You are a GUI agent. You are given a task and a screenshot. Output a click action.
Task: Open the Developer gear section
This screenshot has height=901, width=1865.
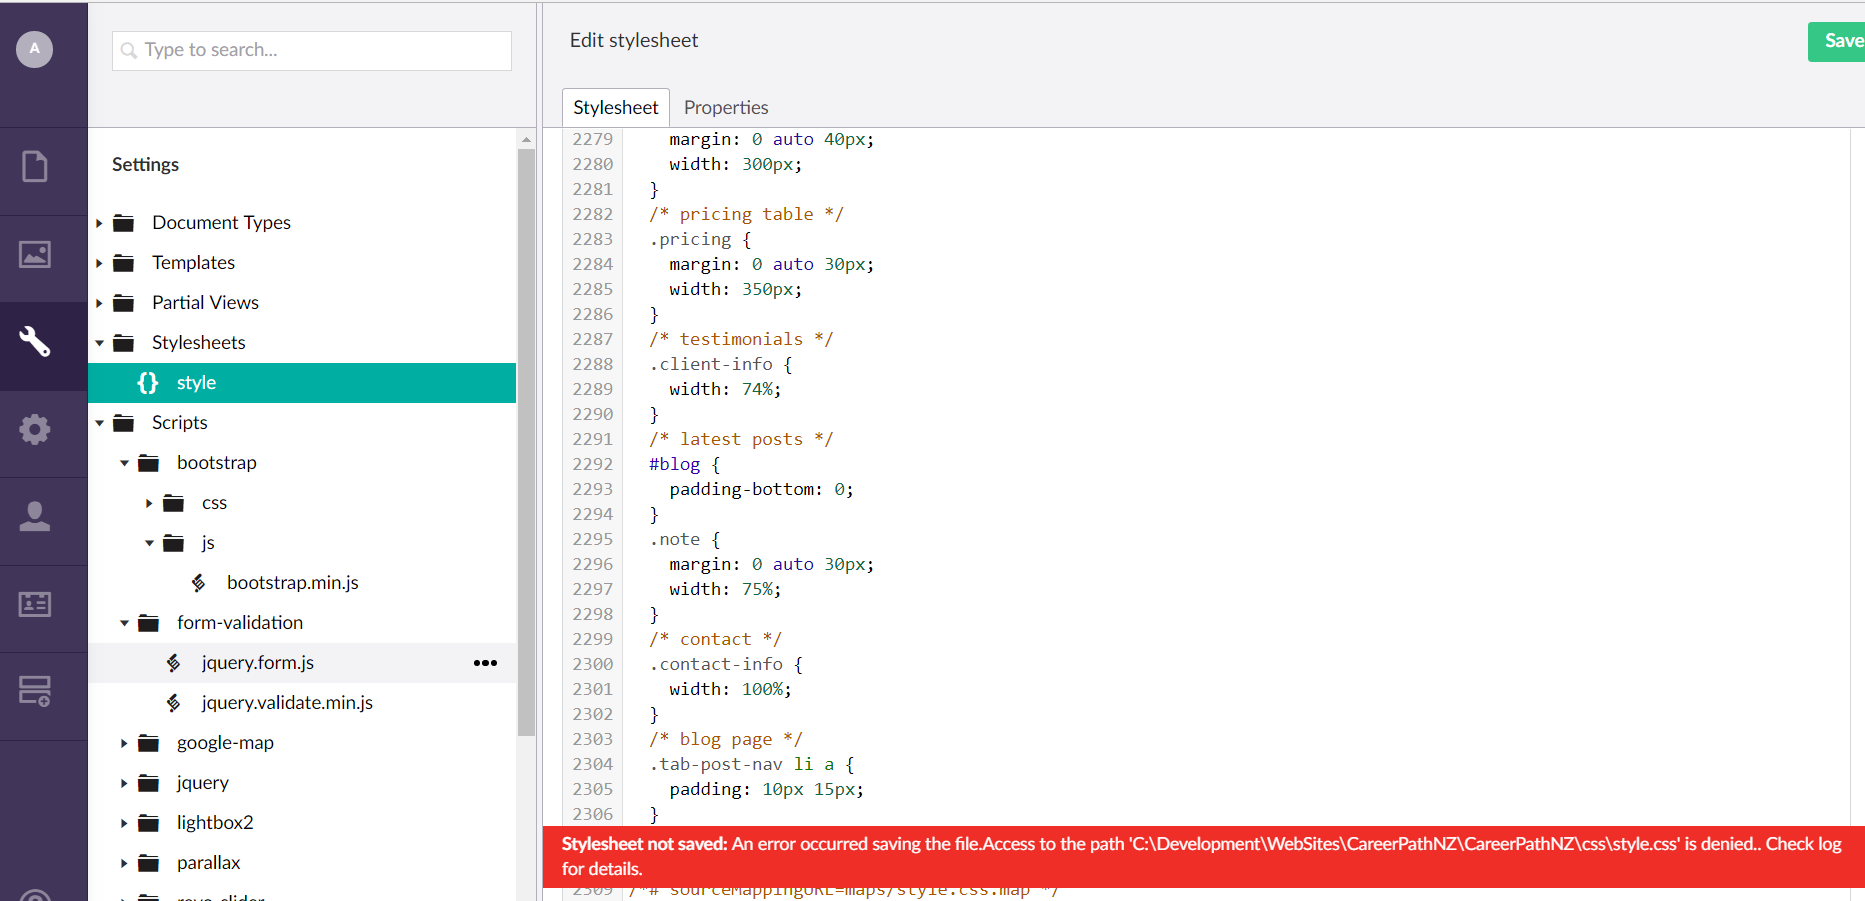coord(35,429)
